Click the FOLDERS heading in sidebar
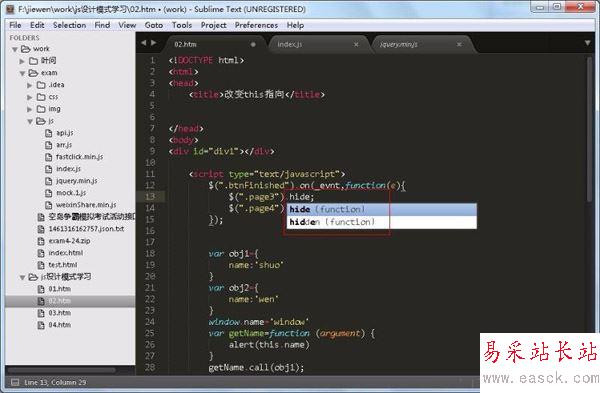 (x=24, y=38)
